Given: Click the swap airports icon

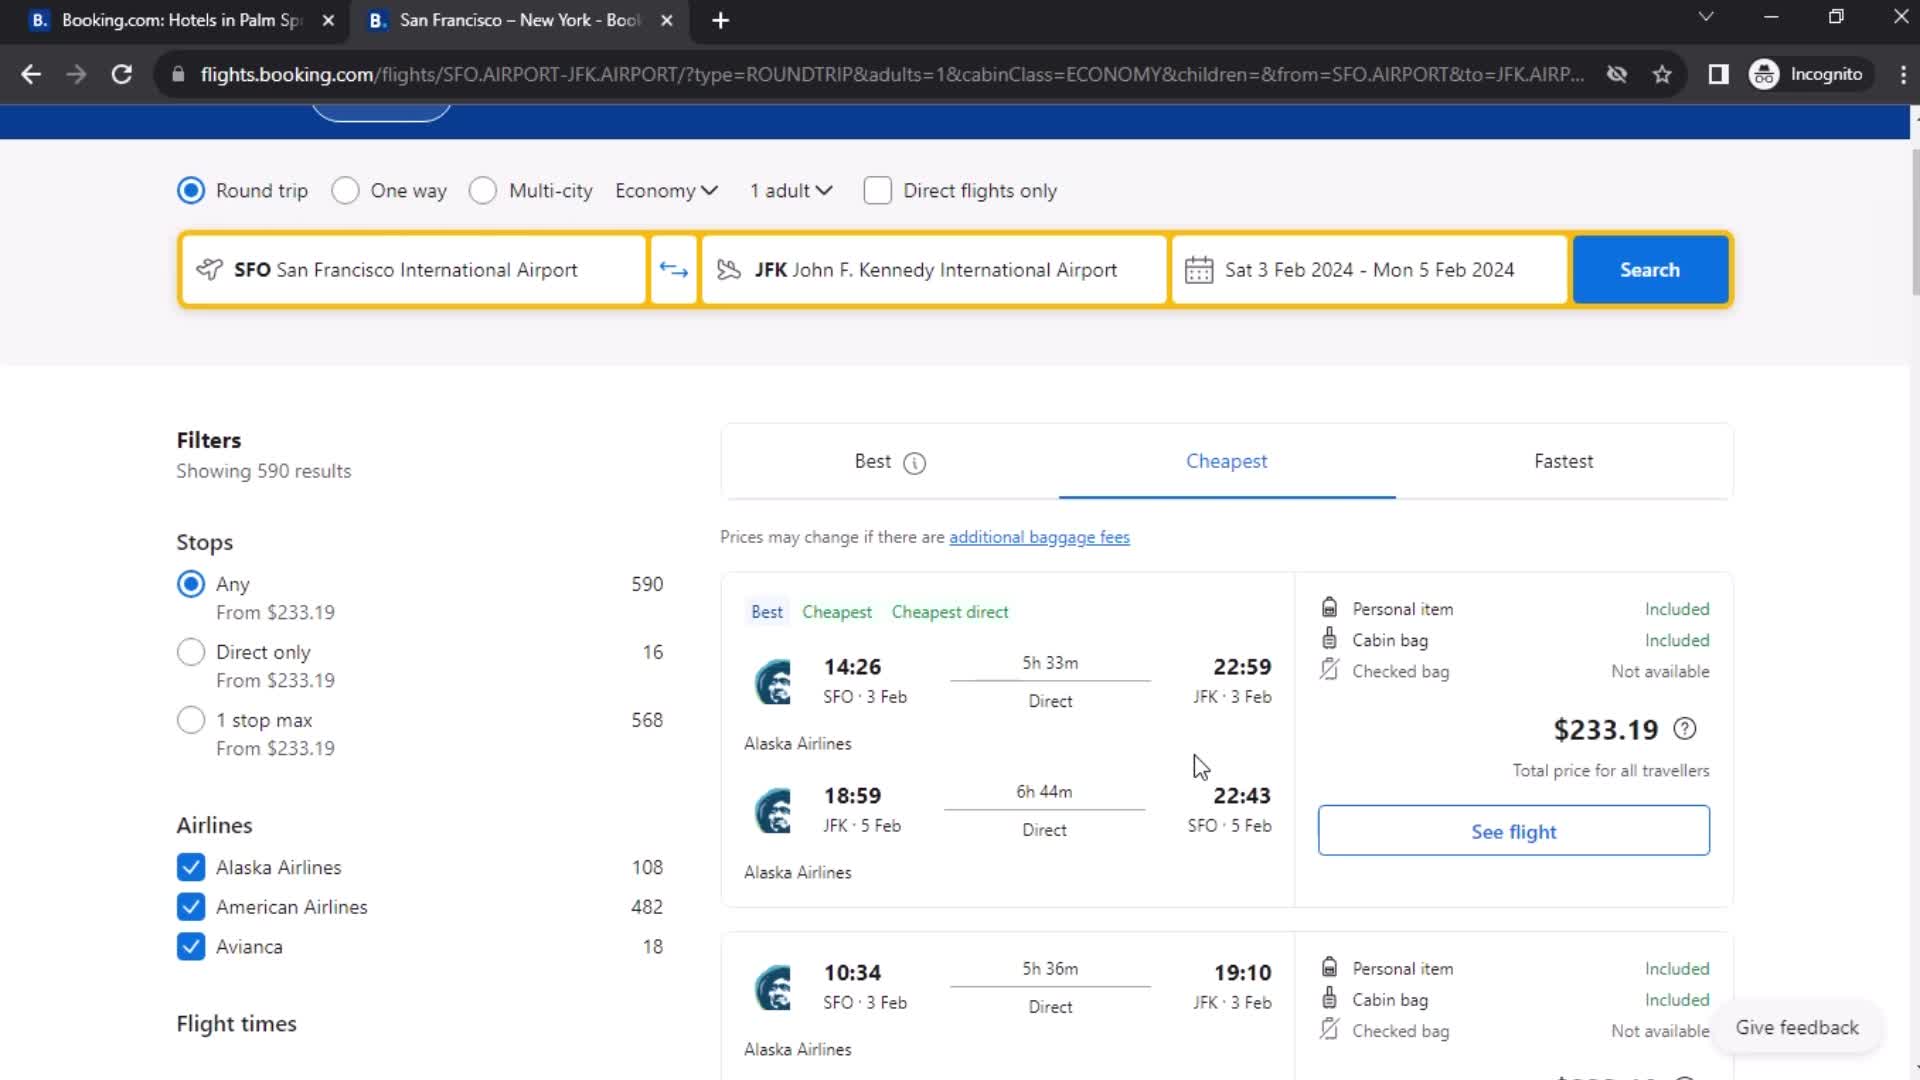Looking at the screenshot, I should (674, 269).
